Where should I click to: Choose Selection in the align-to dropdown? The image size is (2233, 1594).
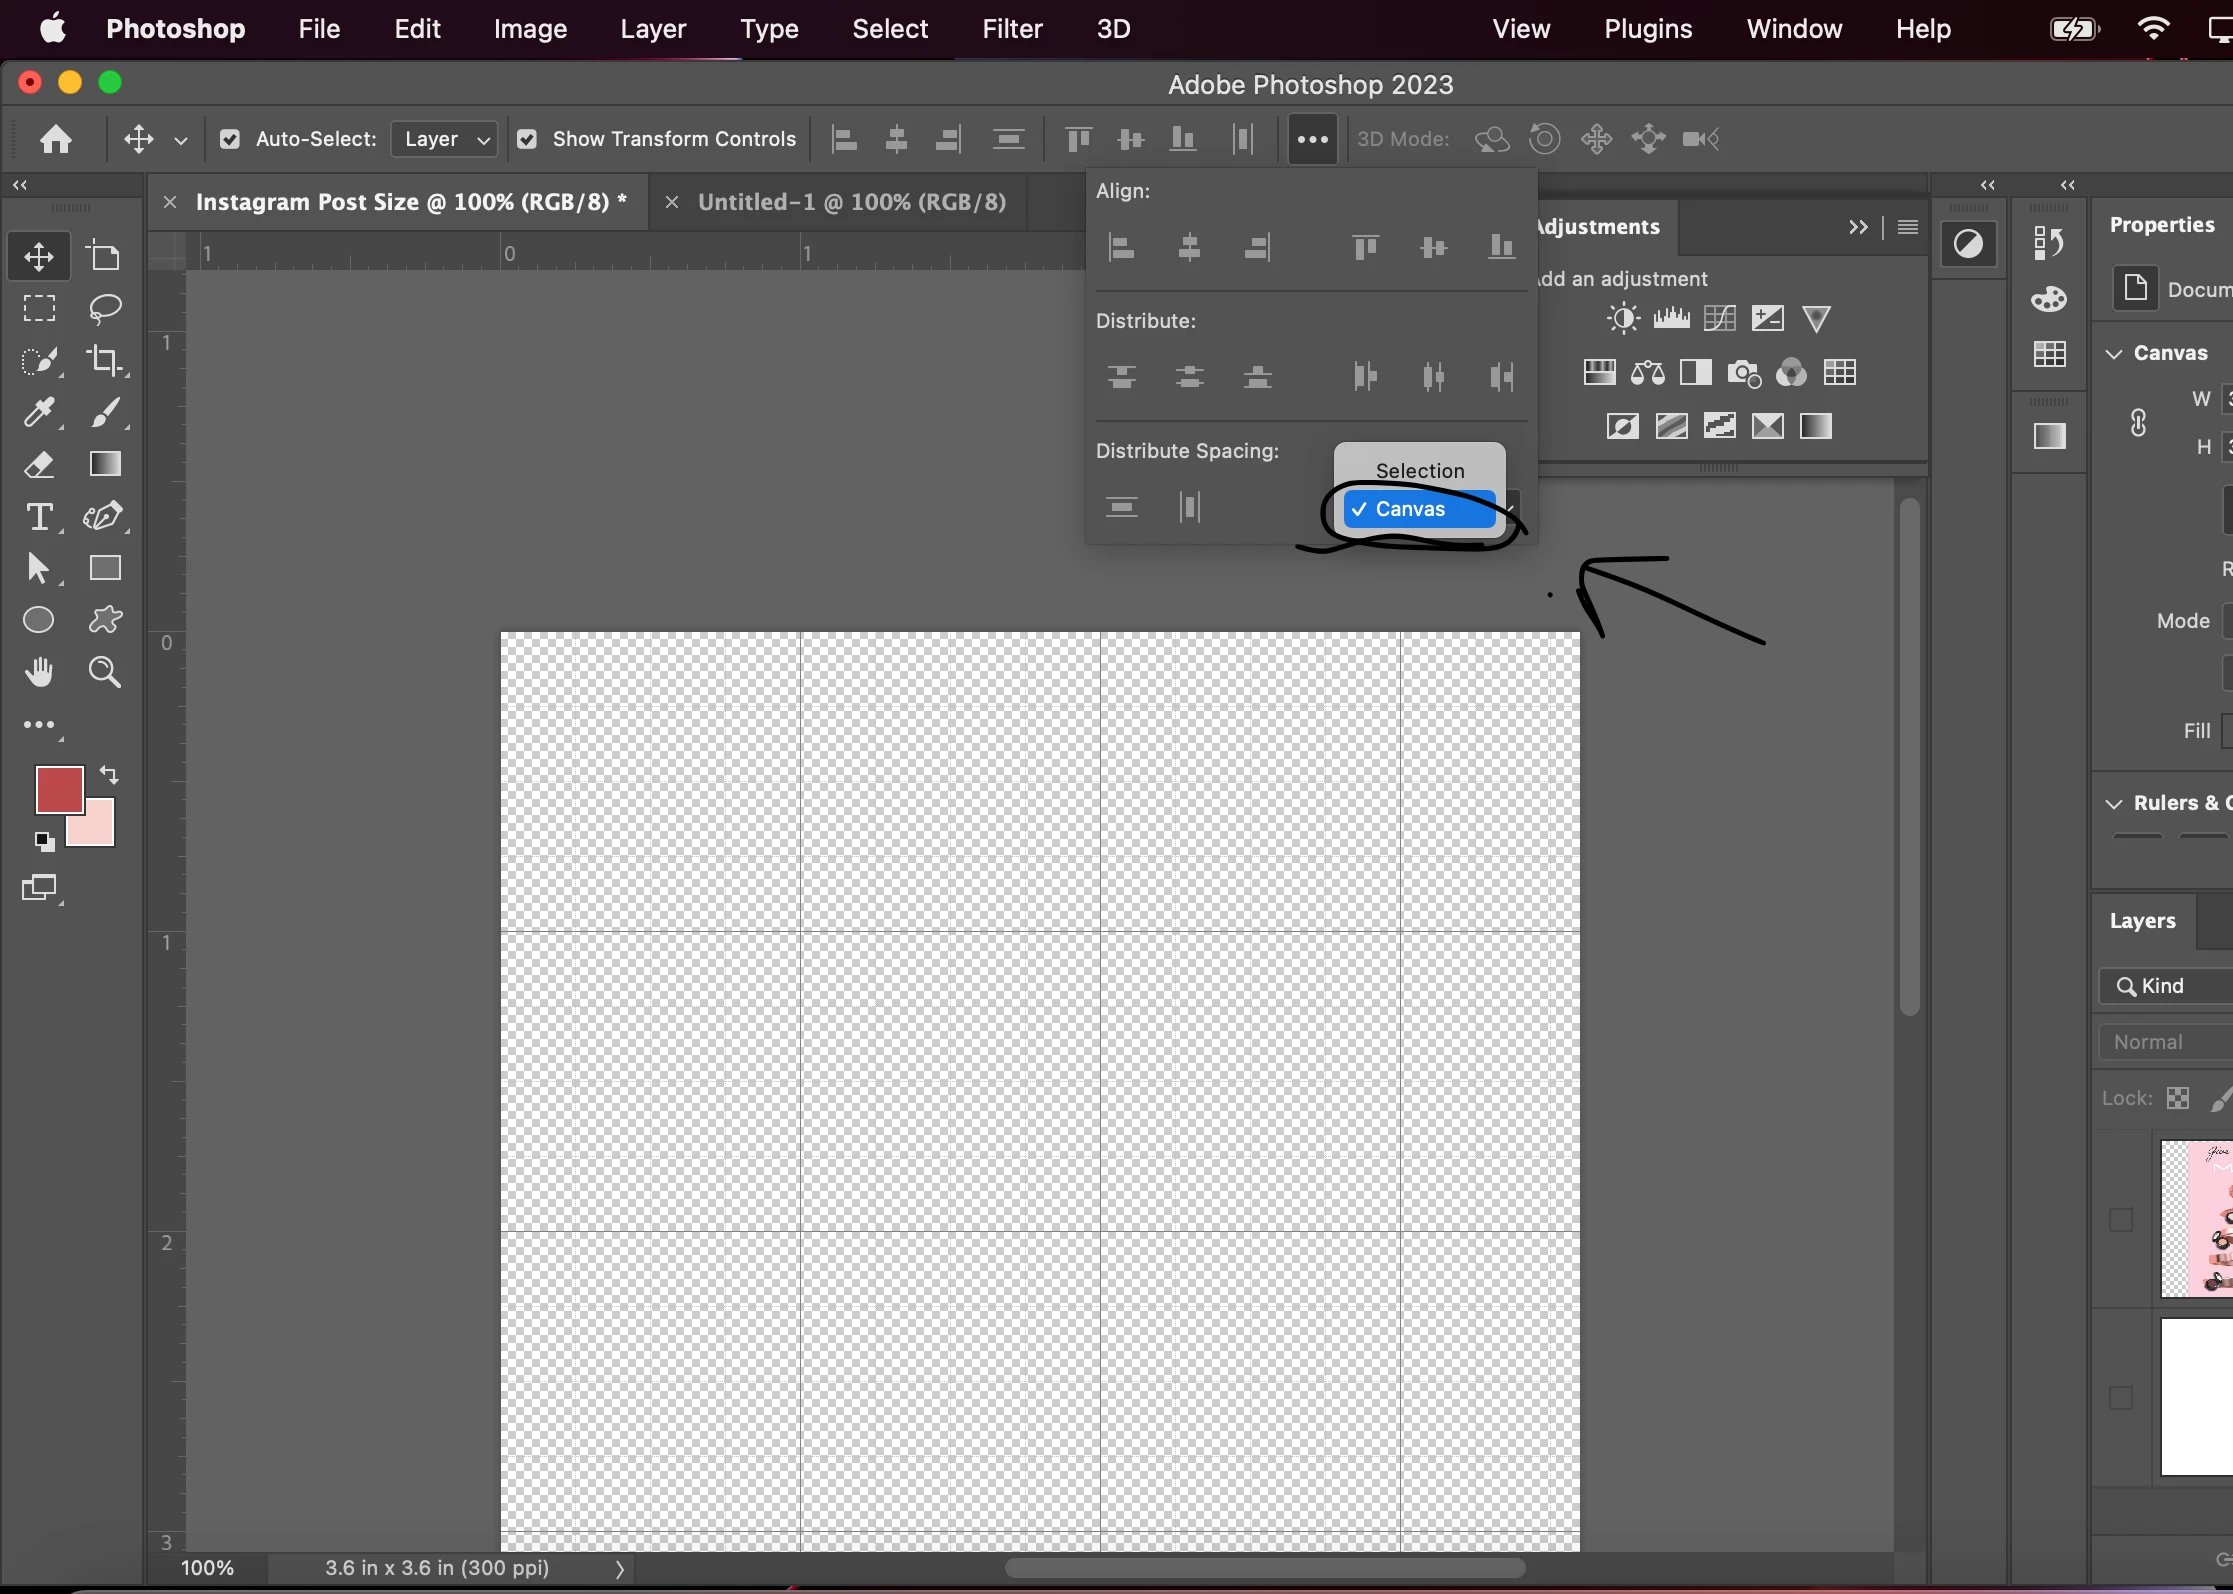pos(1419,470)
